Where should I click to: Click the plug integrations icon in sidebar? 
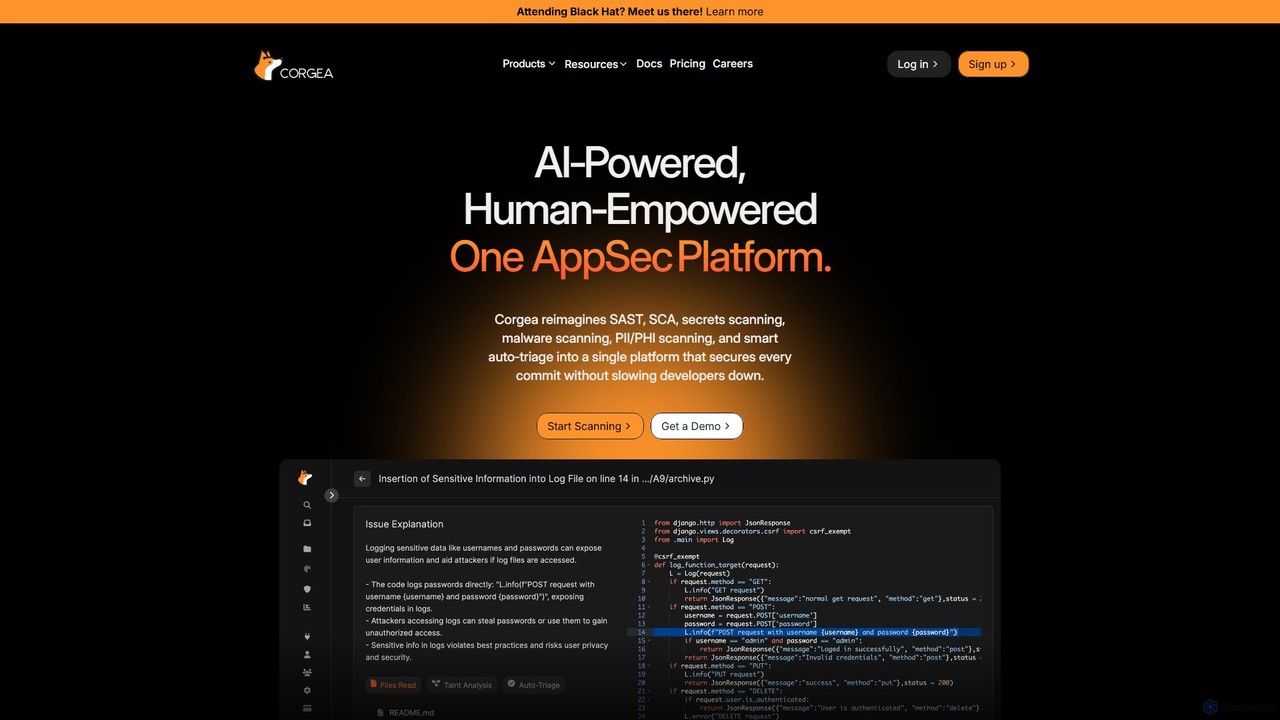[x=307, y=636]
